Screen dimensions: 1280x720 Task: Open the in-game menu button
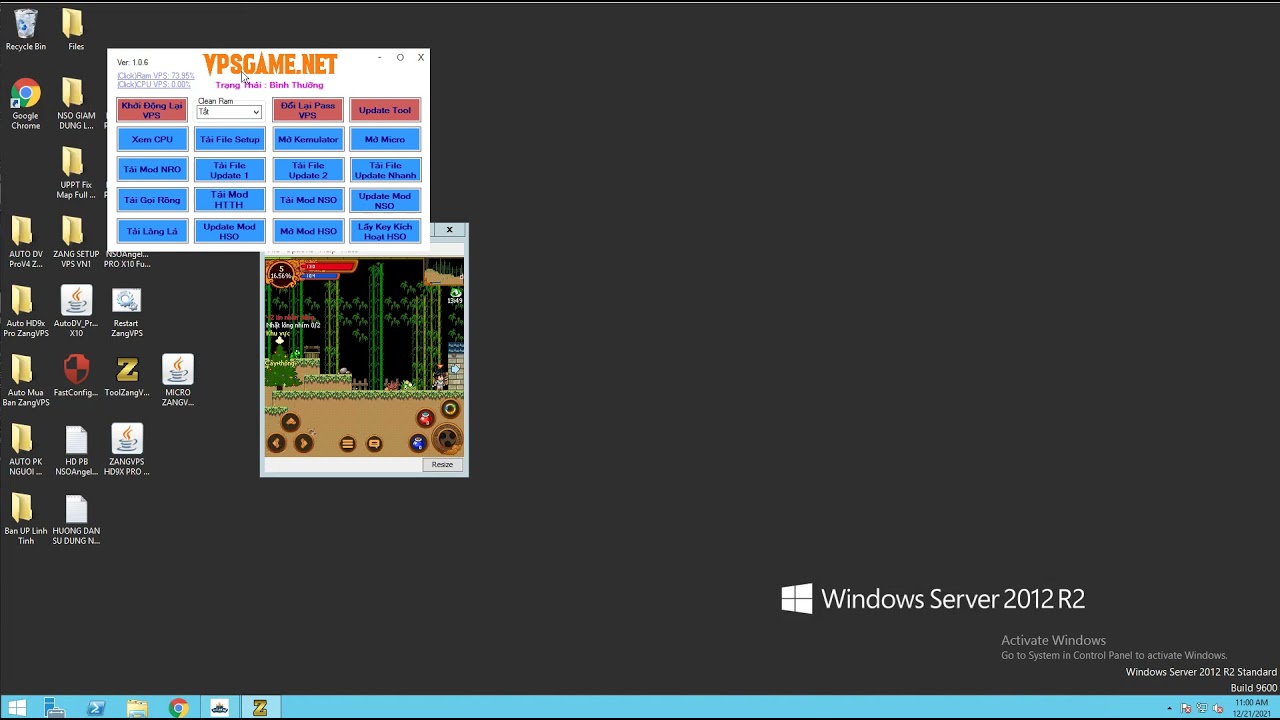pyautogui.click(x=347, y=443)
